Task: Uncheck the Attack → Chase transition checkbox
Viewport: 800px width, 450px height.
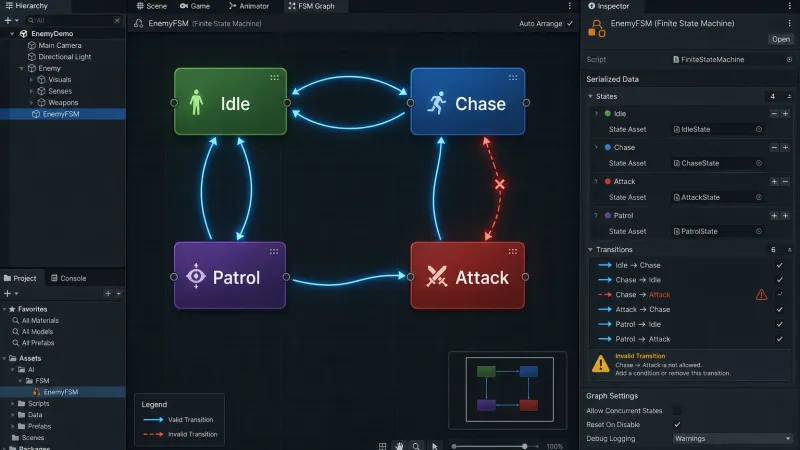Action: coord(779,310)
